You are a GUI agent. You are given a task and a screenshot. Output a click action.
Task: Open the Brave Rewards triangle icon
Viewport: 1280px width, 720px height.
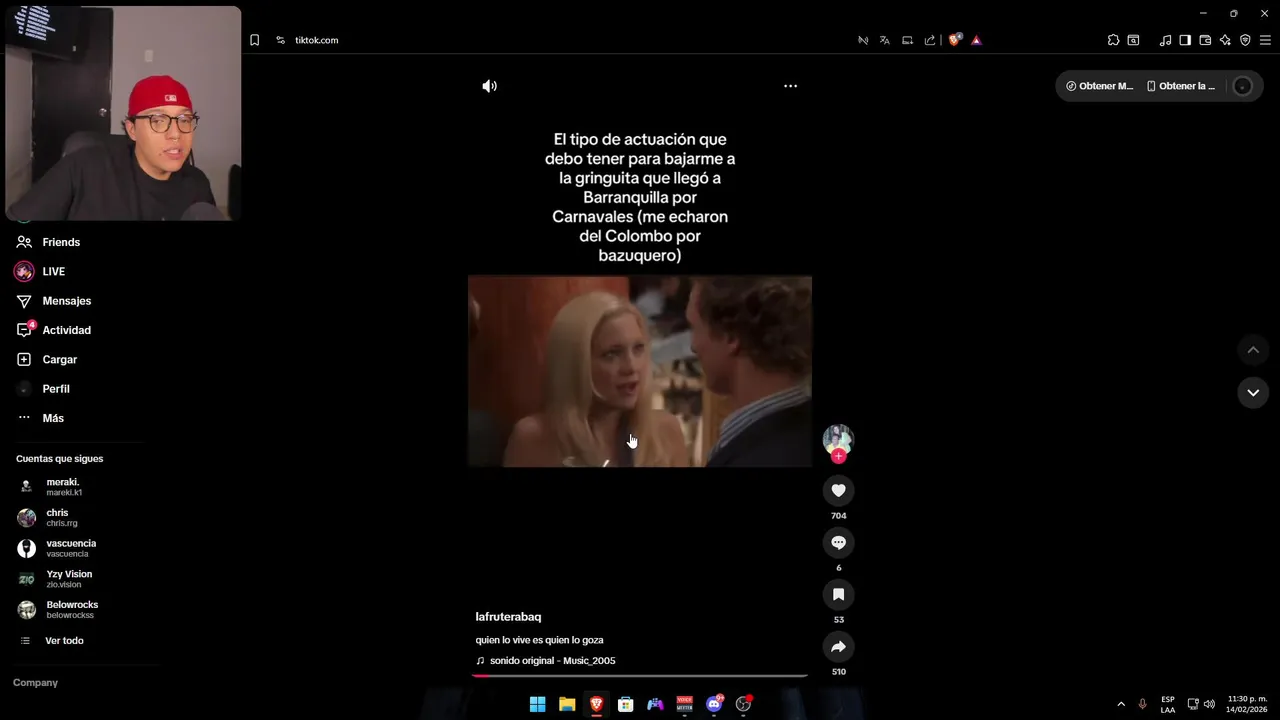[x=976, y=40]
